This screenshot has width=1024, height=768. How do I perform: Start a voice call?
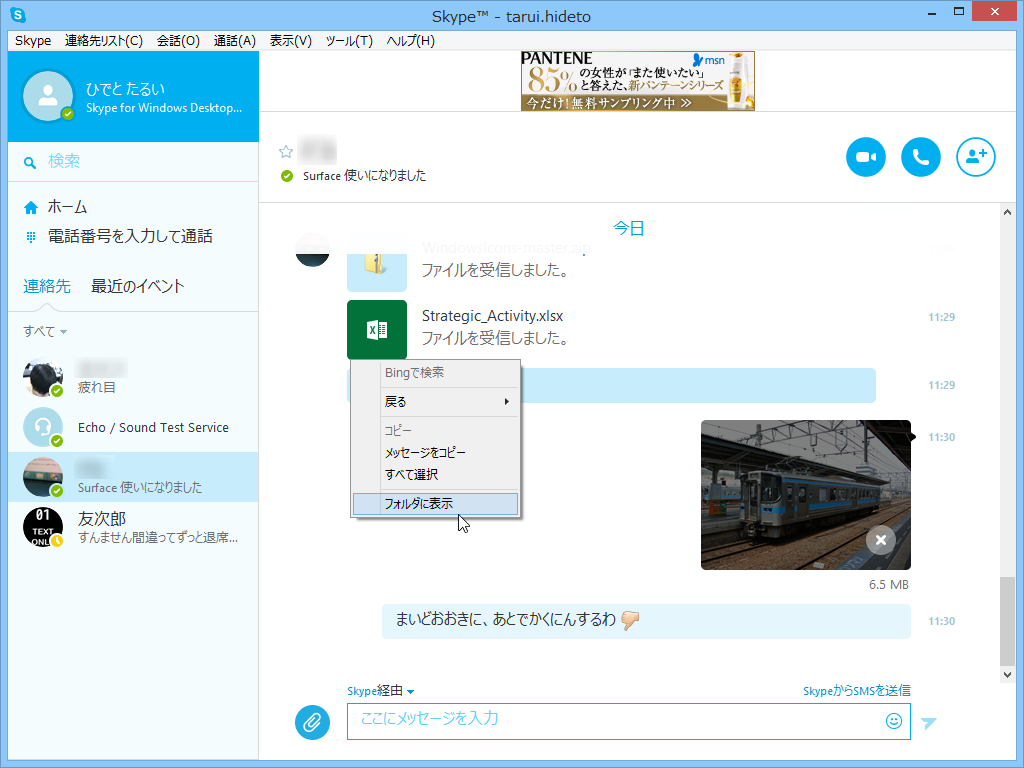[x=921, y=157]
